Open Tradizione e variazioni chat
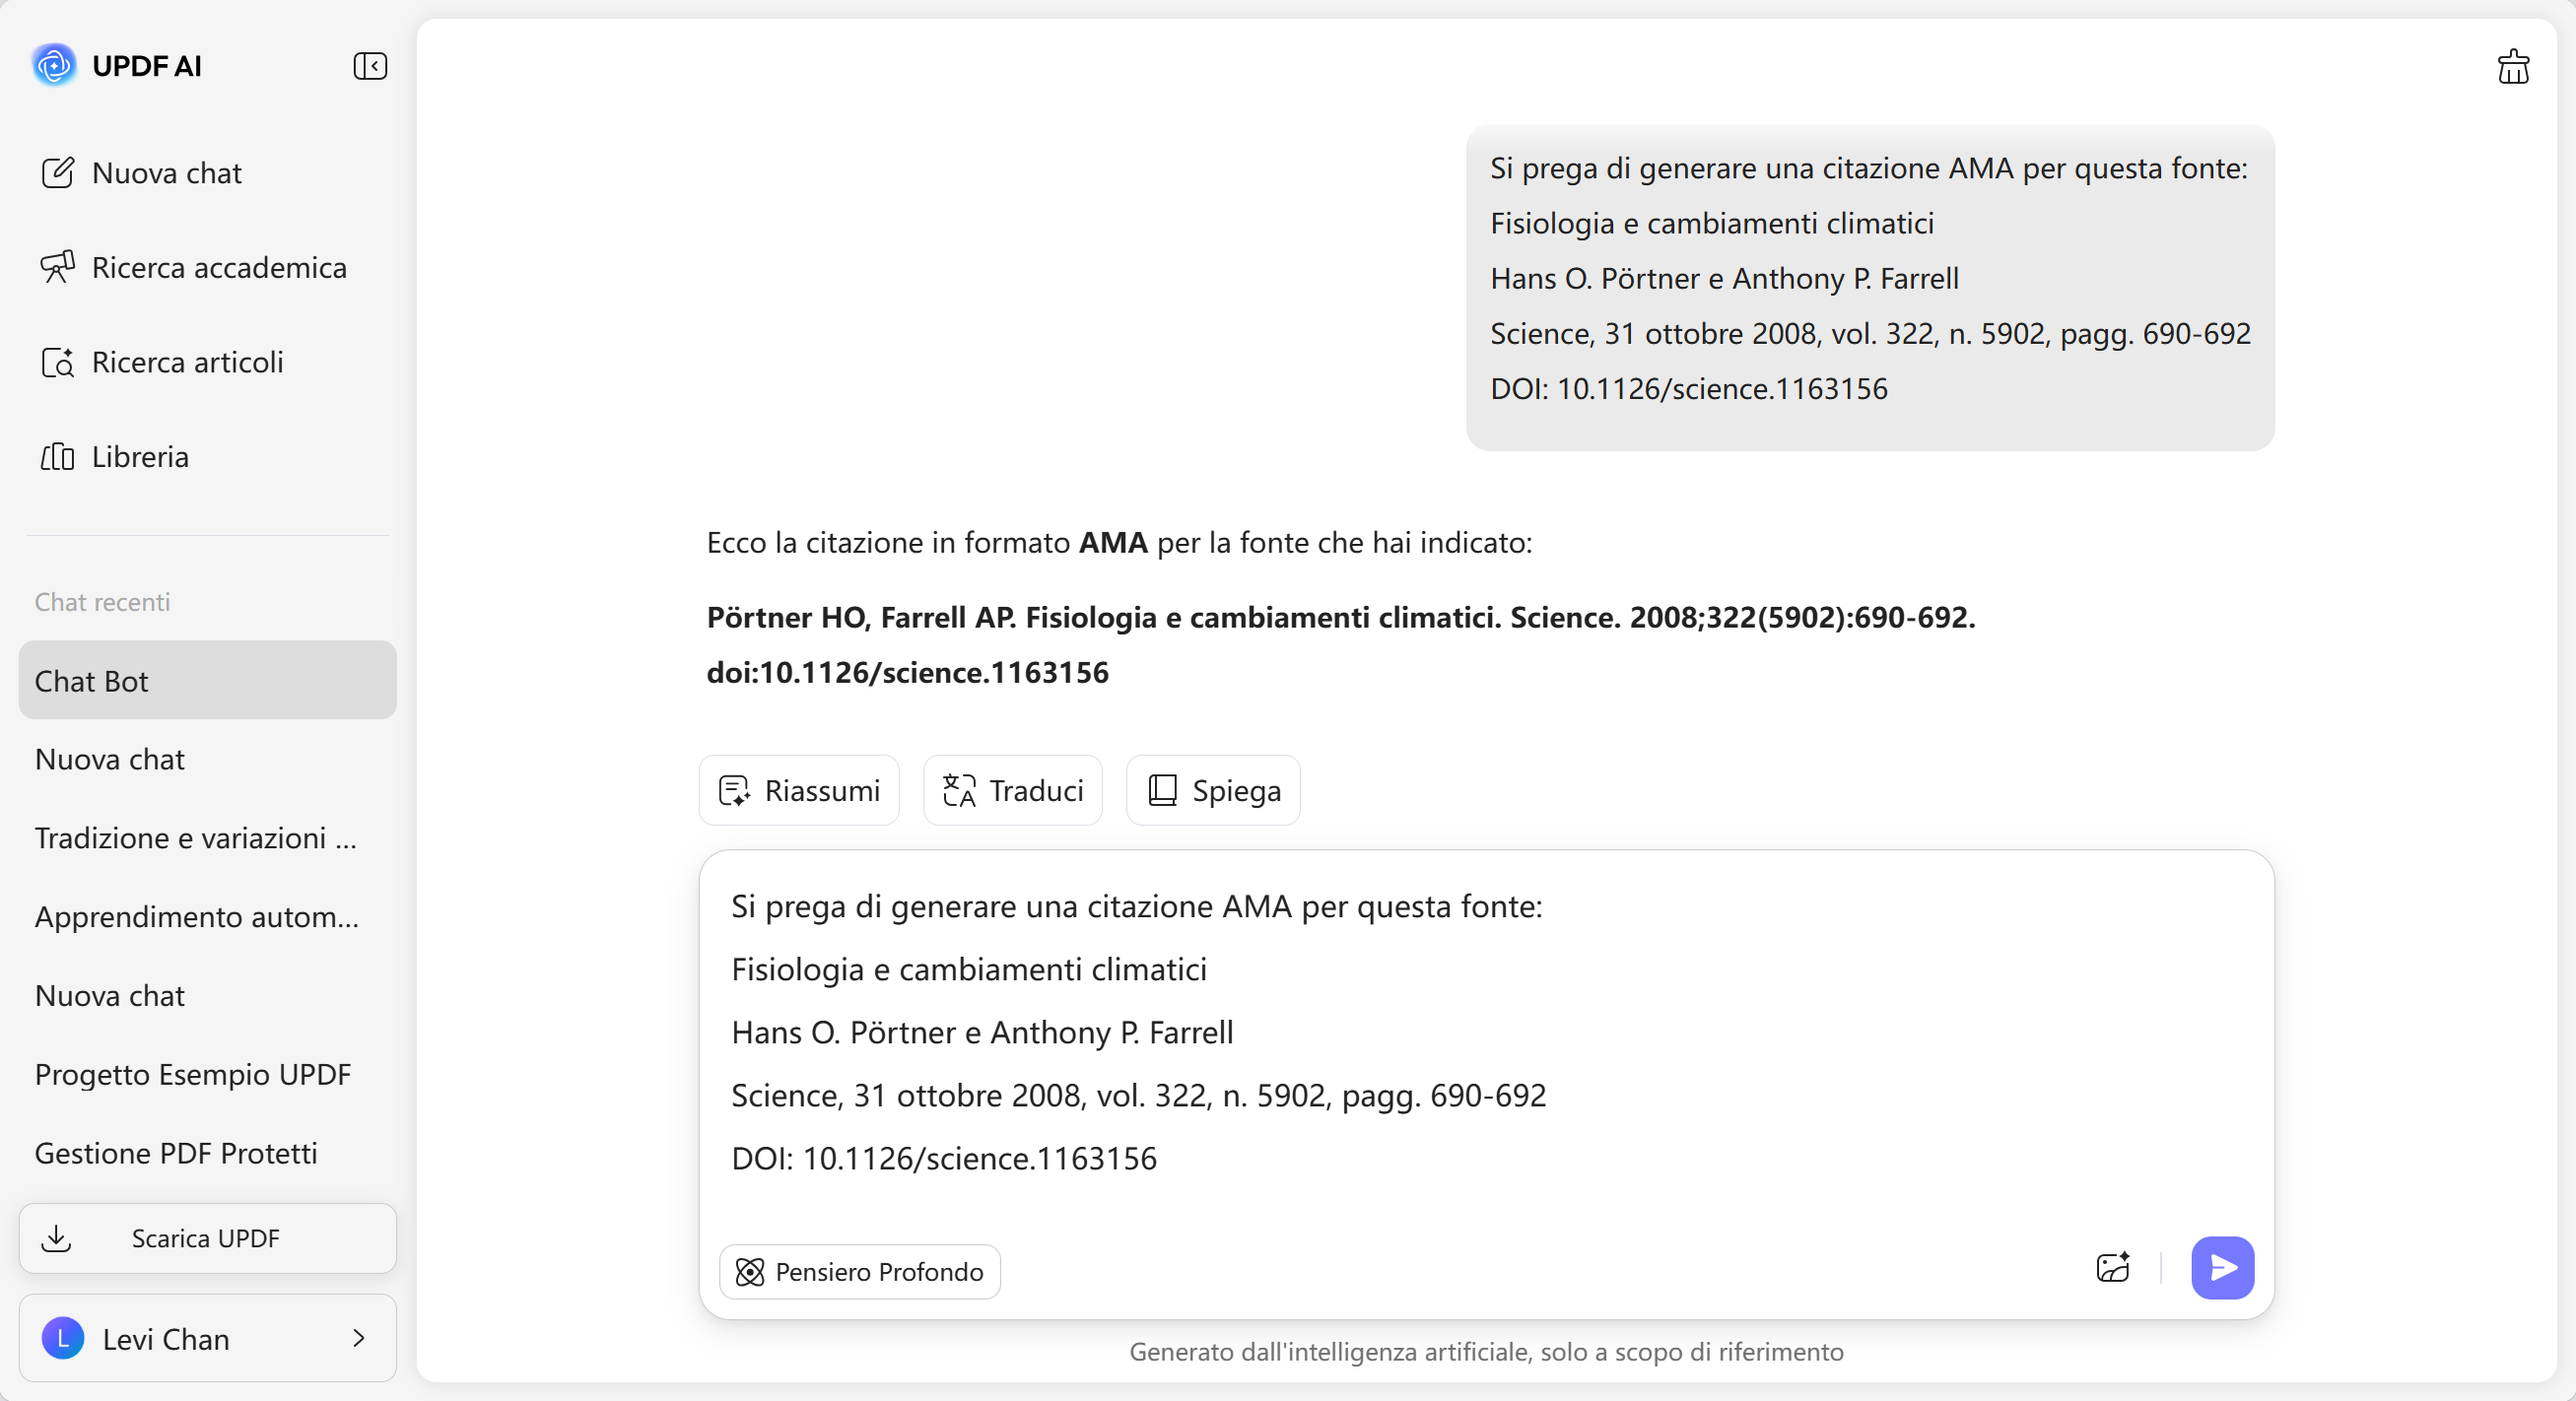 (195, 838)
